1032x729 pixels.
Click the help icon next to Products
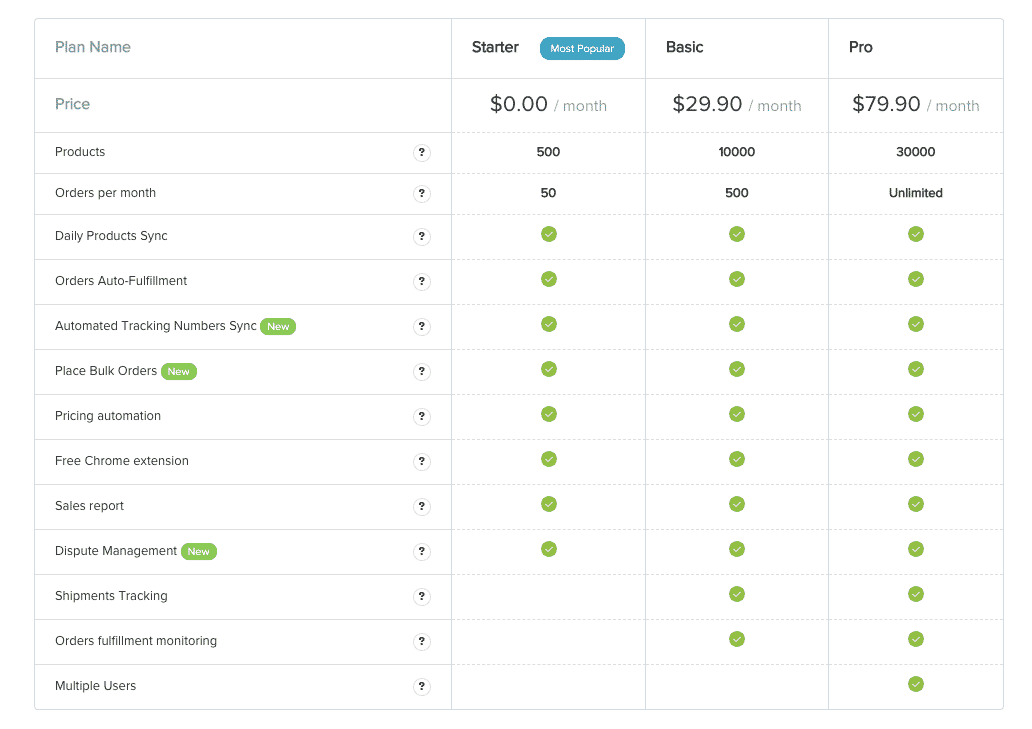[x=422, y=153]
